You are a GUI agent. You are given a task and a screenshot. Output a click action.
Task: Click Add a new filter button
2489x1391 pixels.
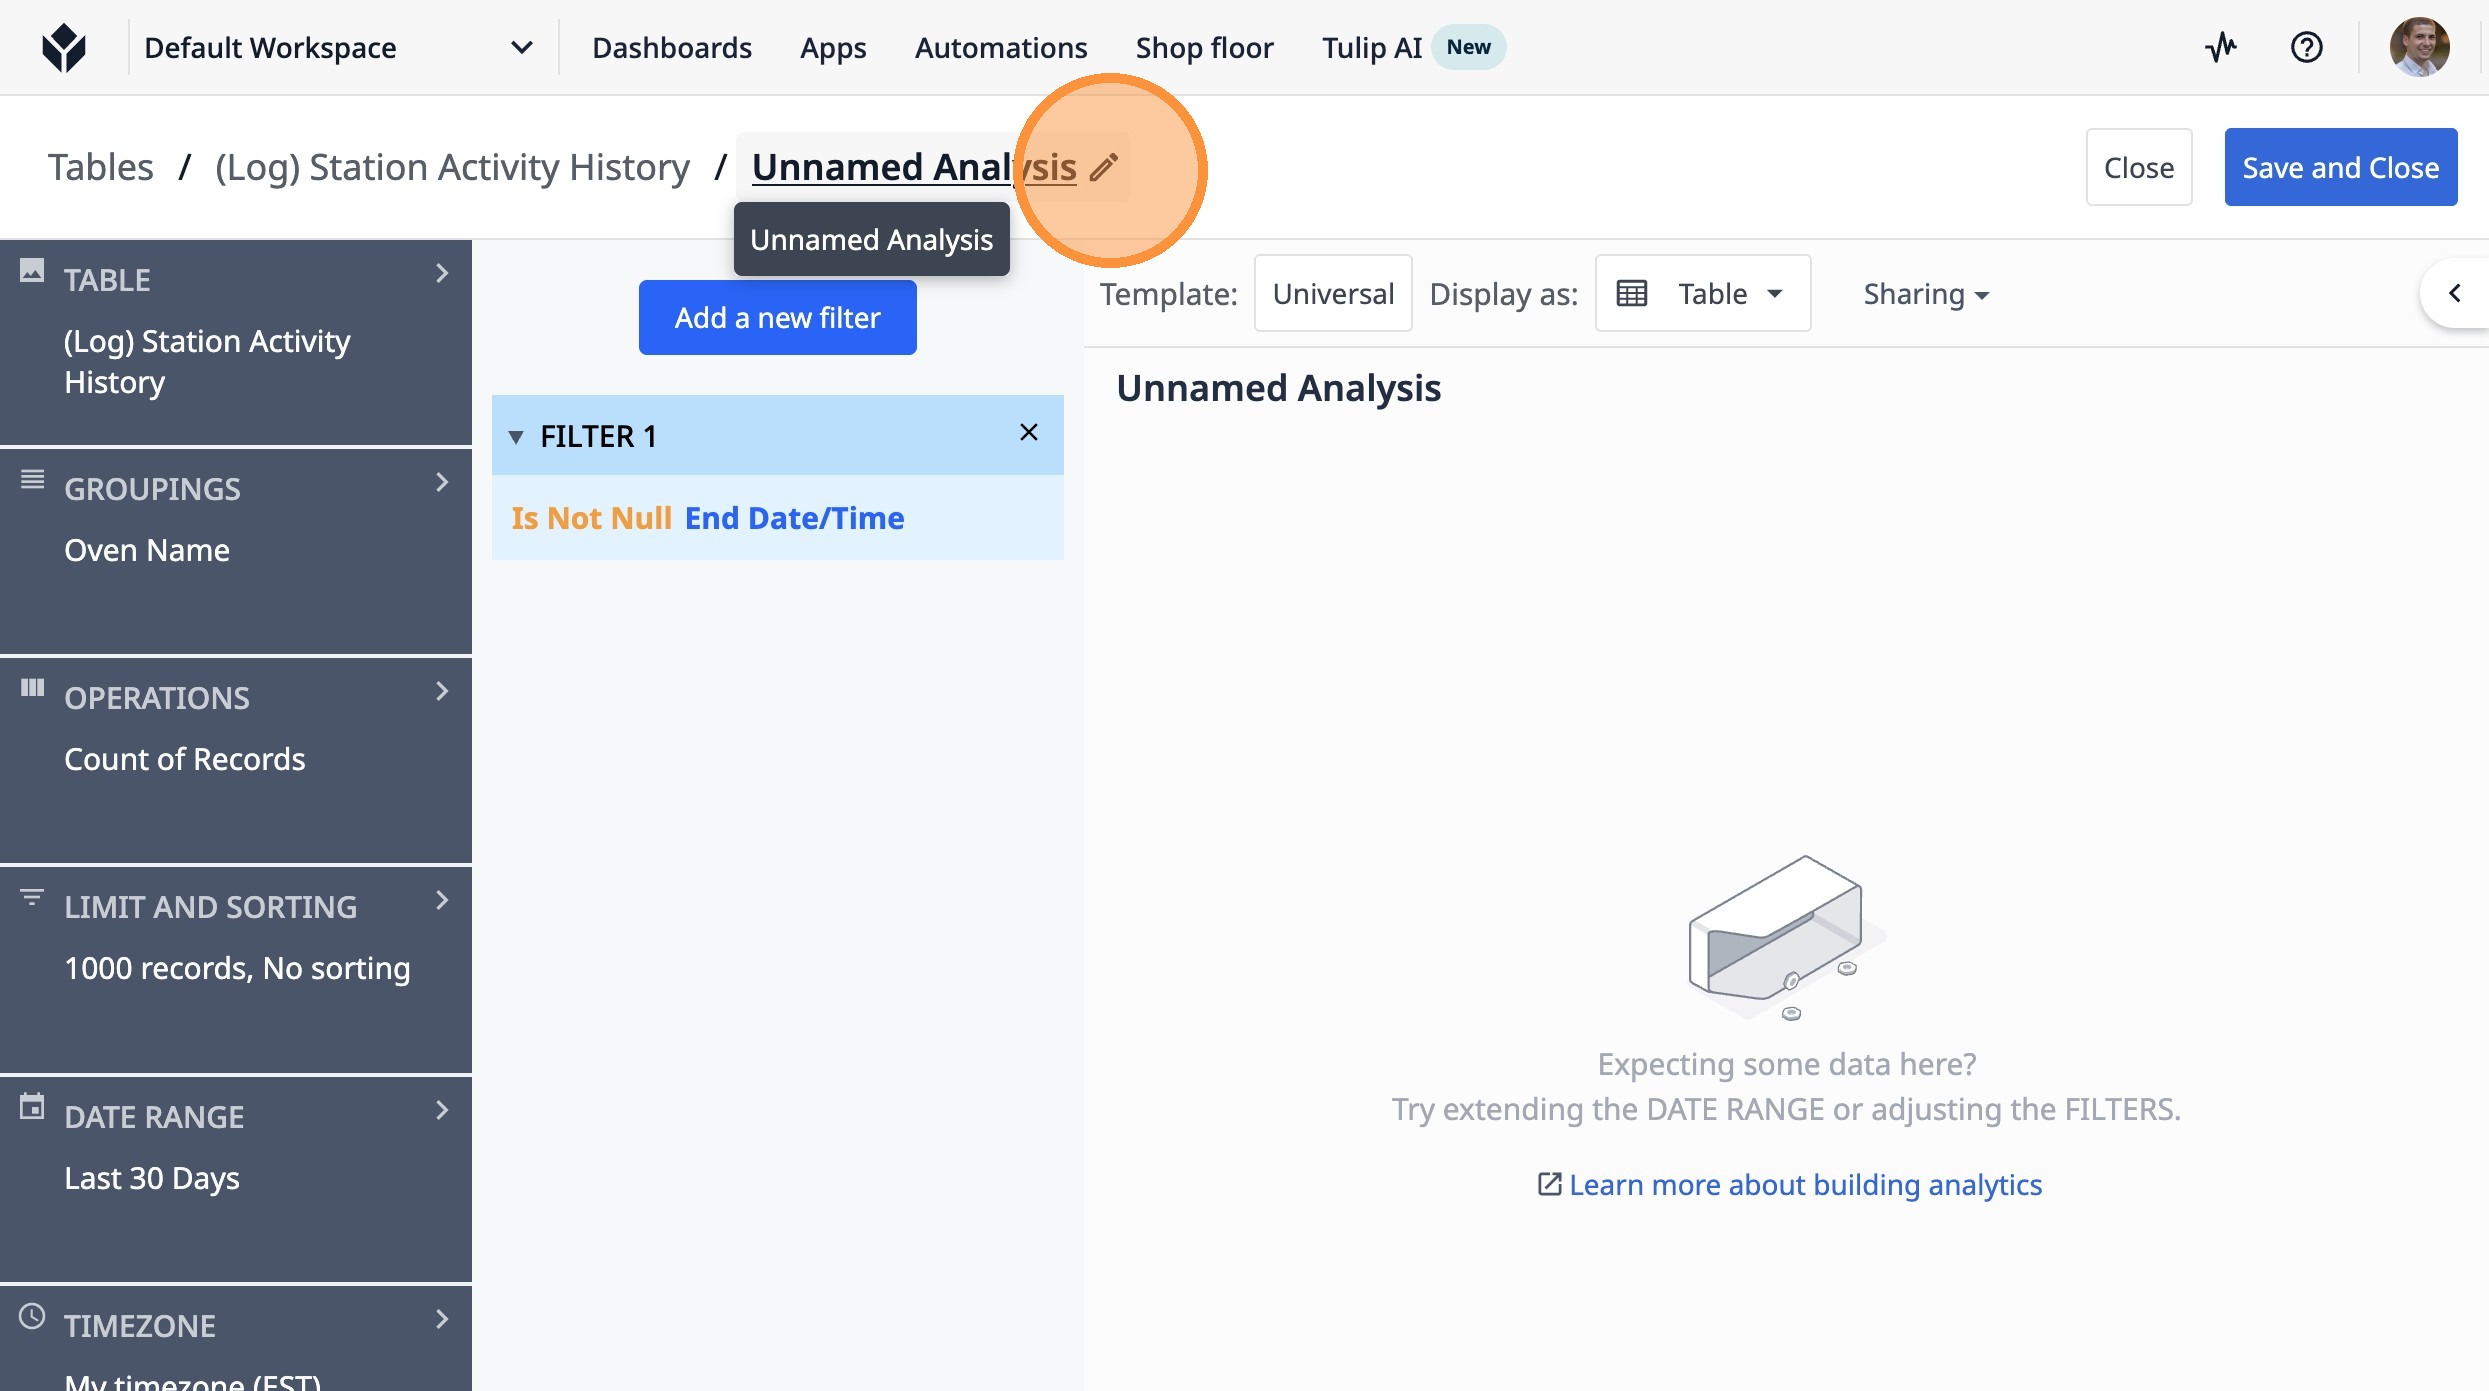pos(777,317)
